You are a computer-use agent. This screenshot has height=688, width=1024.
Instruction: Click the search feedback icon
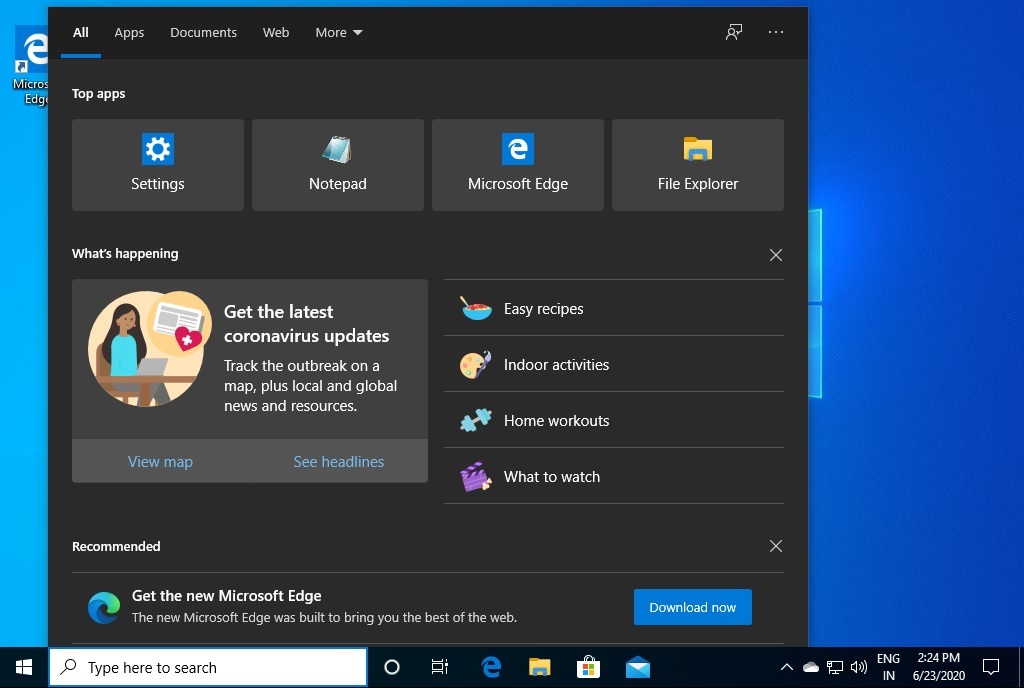click(x=734, y=32)
